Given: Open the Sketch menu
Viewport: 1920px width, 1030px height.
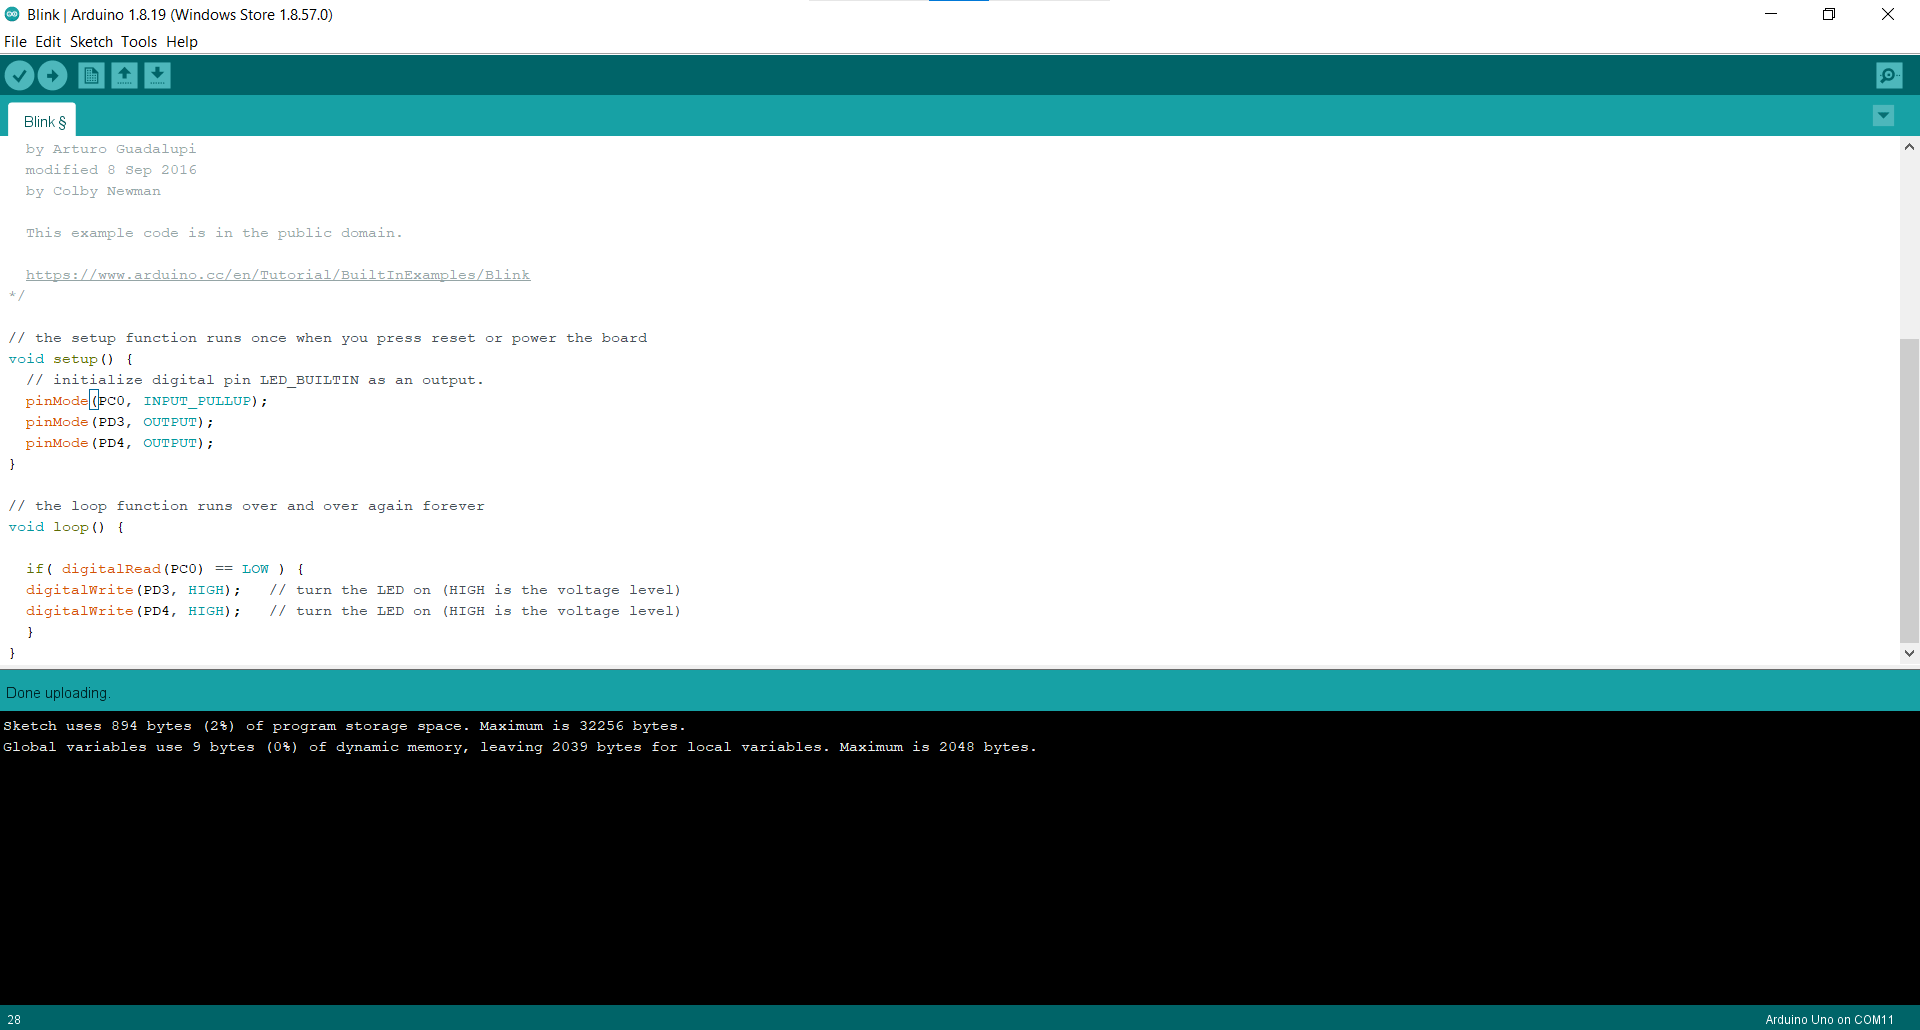Looking at the screenshot, I should coord(91,42).
